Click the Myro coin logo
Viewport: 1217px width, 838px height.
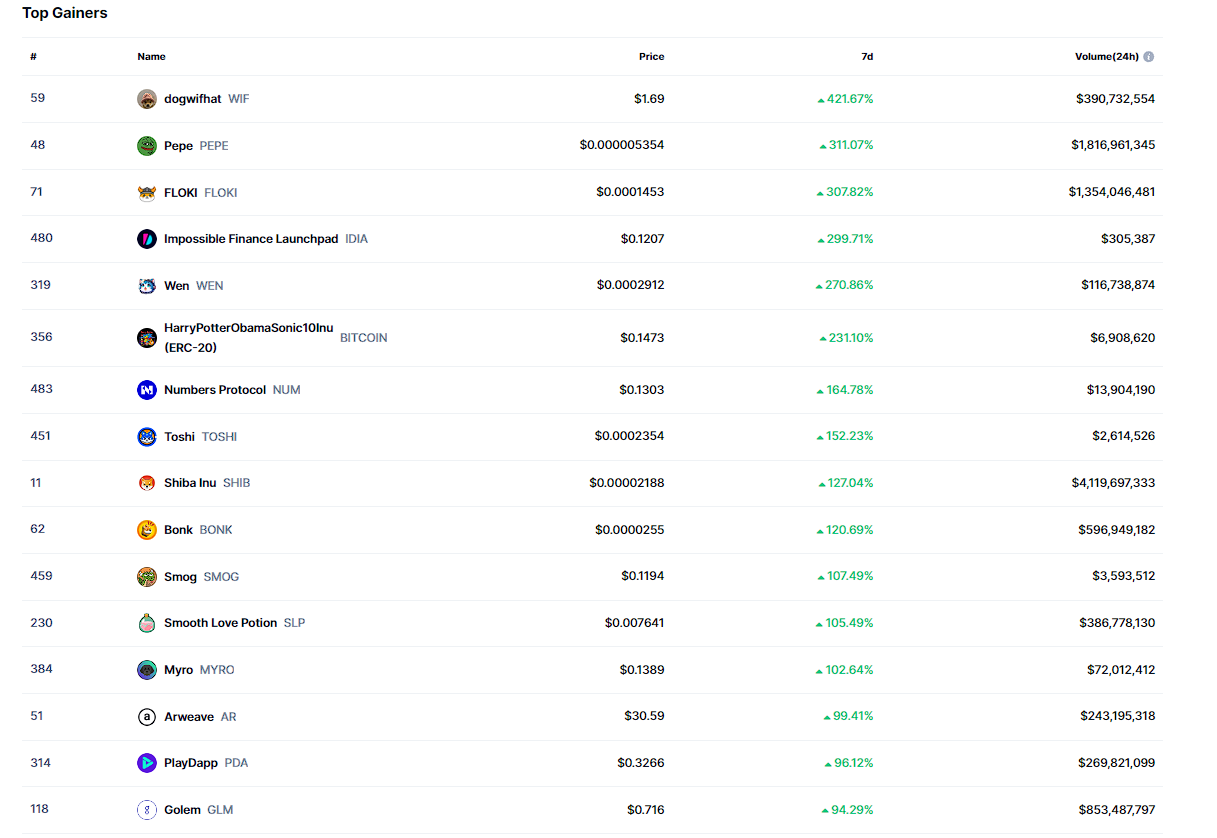(147, 670)
